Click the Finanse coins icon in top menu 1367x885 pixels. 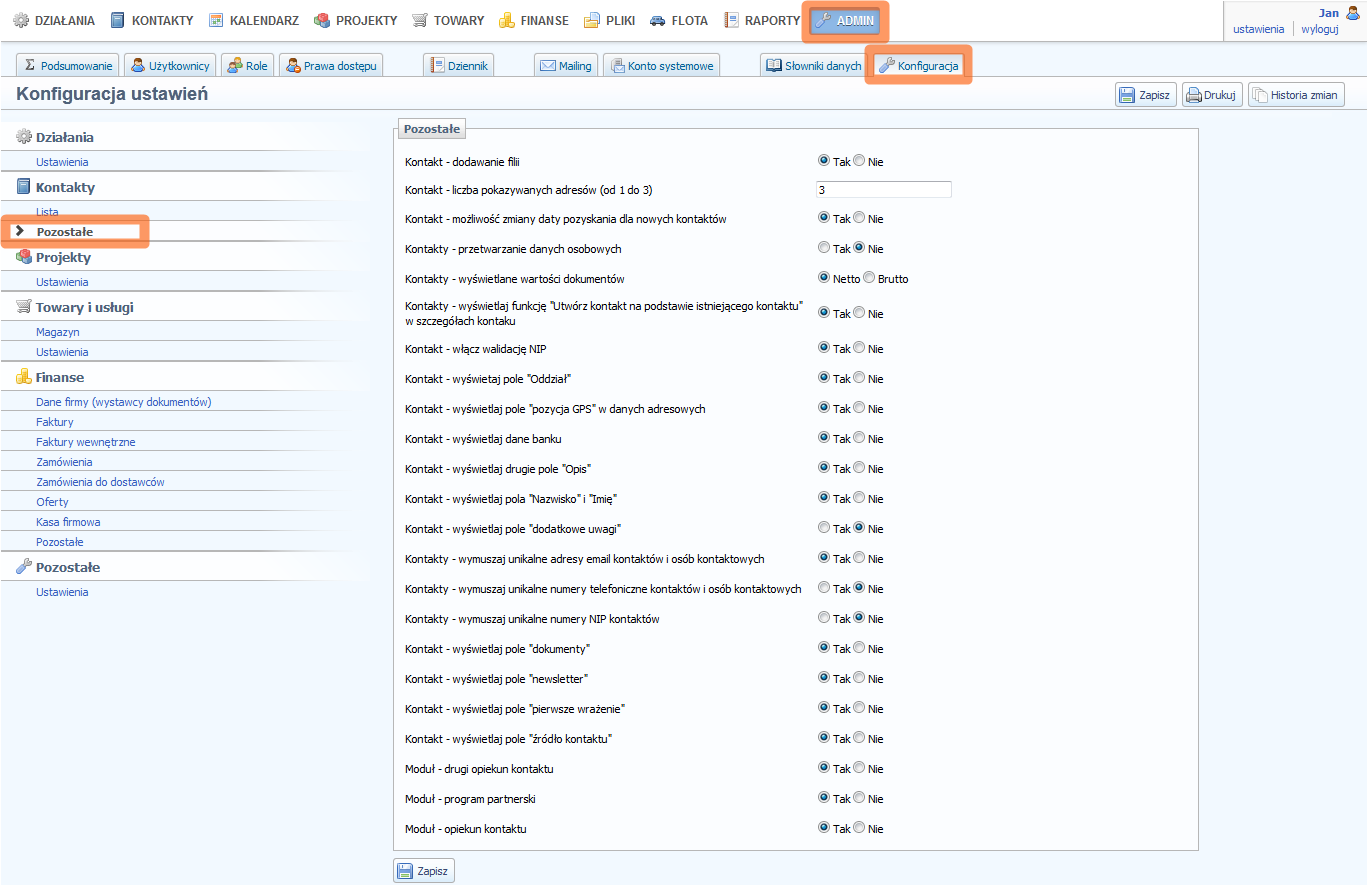click(x=507, y=20)
